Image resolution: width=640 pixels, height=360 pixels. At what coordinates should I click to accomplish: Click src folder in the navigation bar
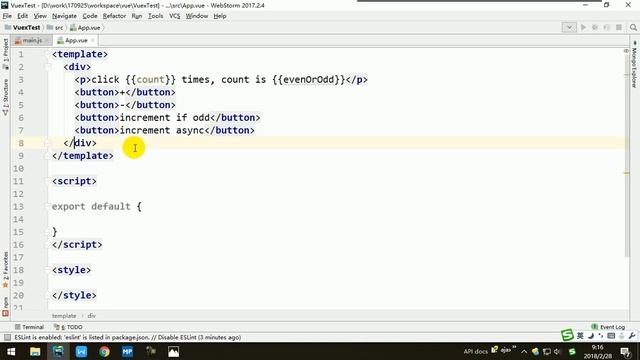55,27
